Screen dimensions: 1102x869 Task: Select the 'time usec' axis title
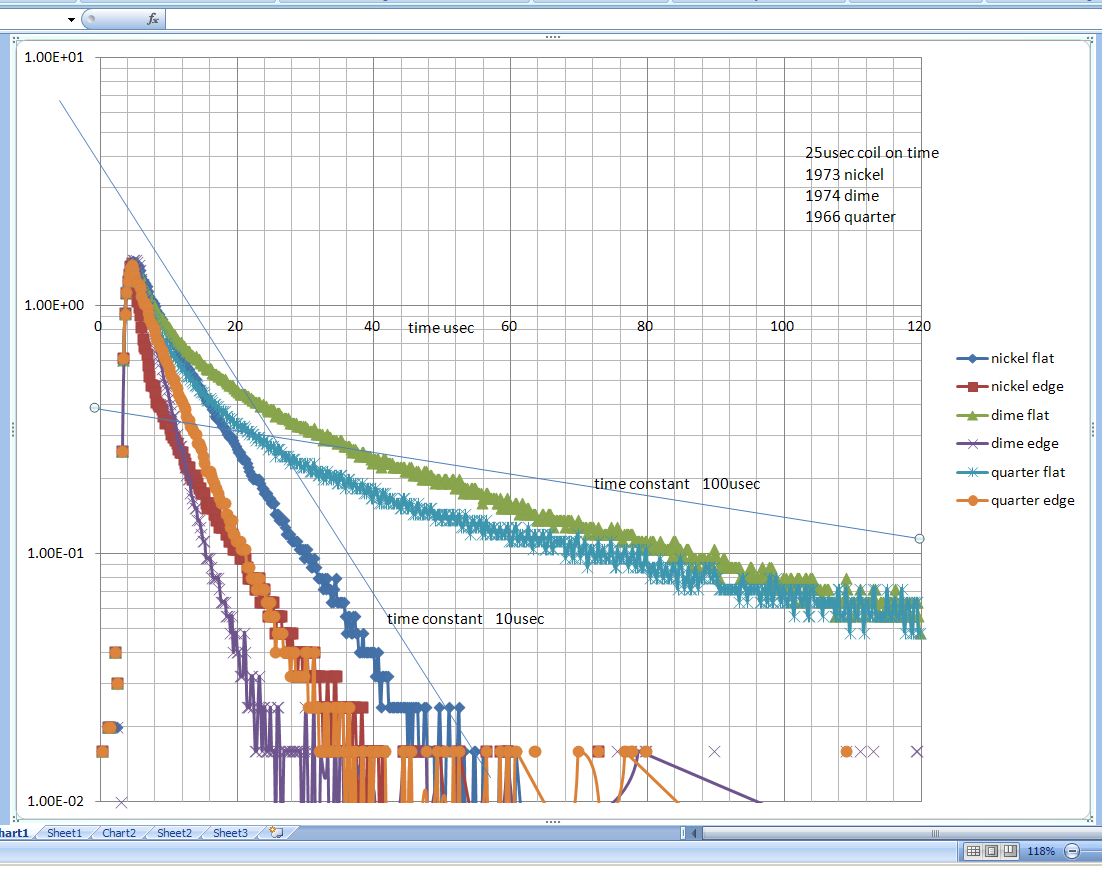pos(441,328)
